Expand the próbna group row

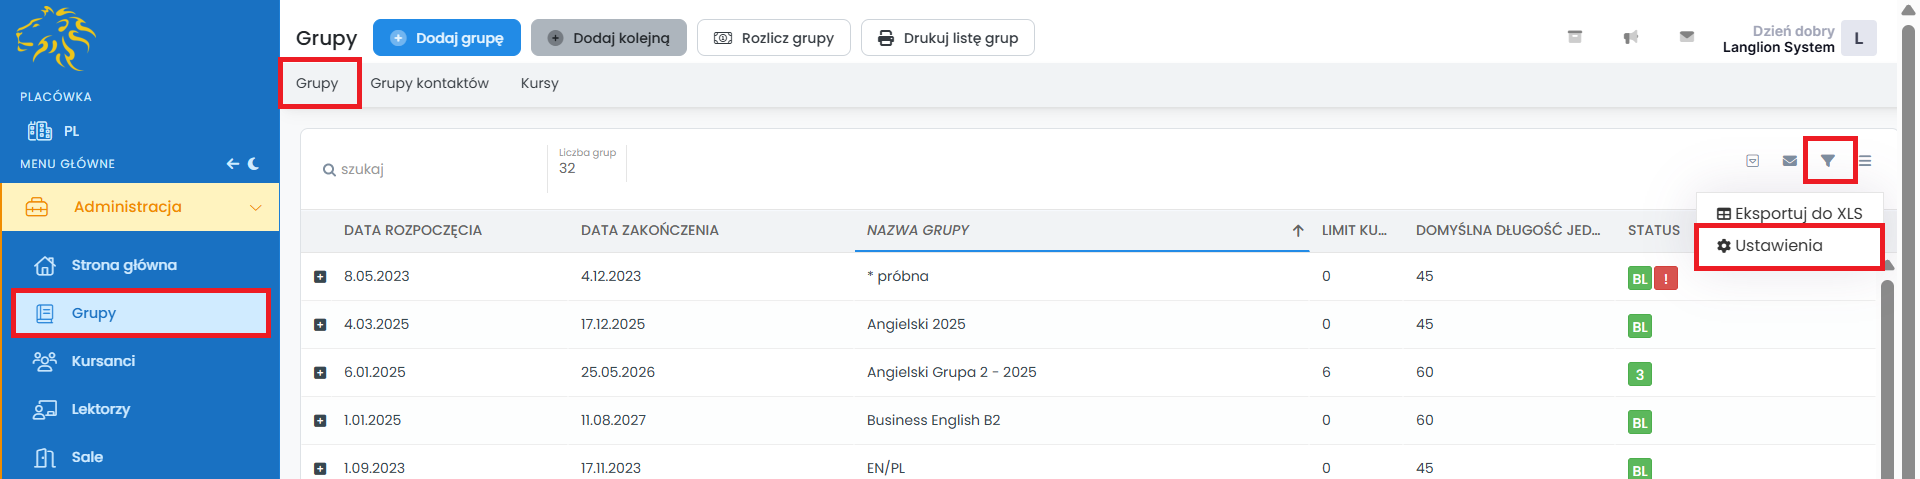point(320,277)
